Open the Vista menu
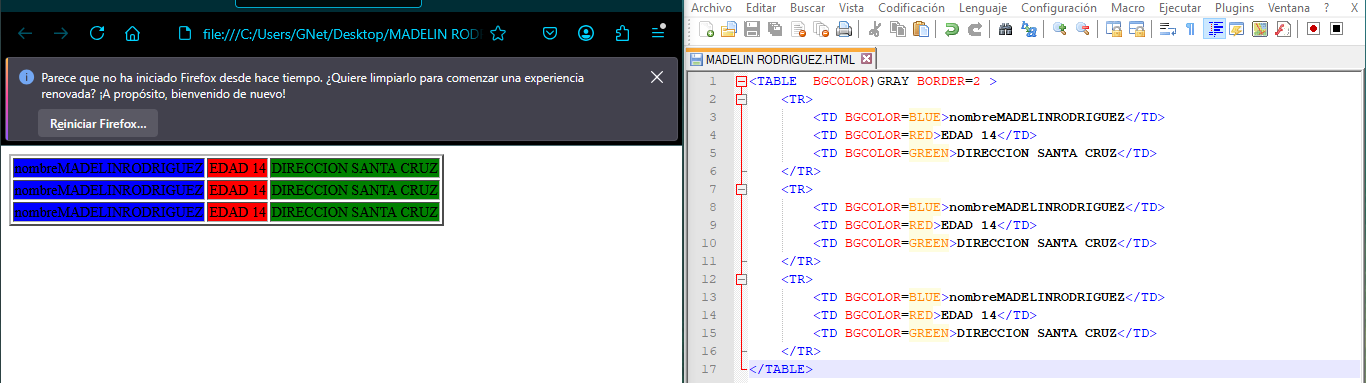The image size is (1366, 383). 852,7
